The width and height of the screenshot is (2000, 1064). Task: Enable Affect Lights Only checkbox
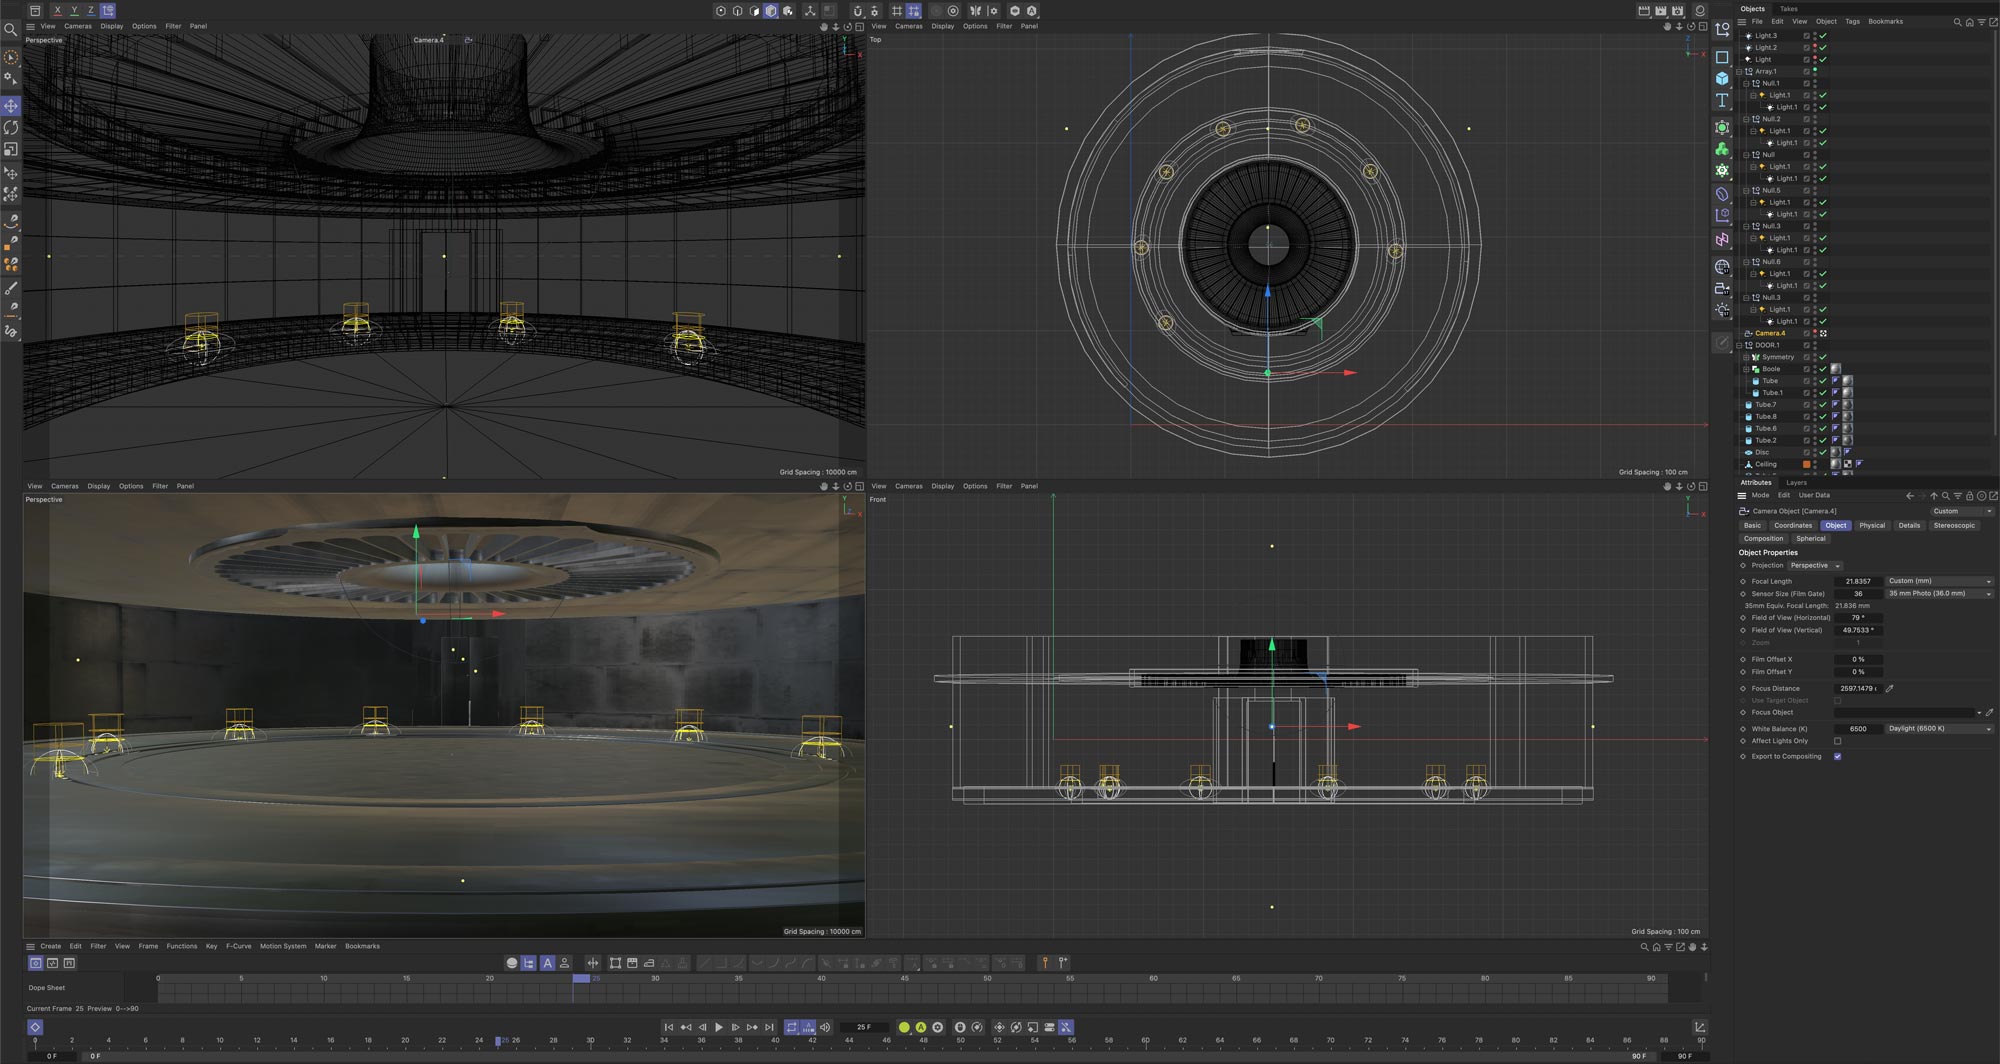1837,741
